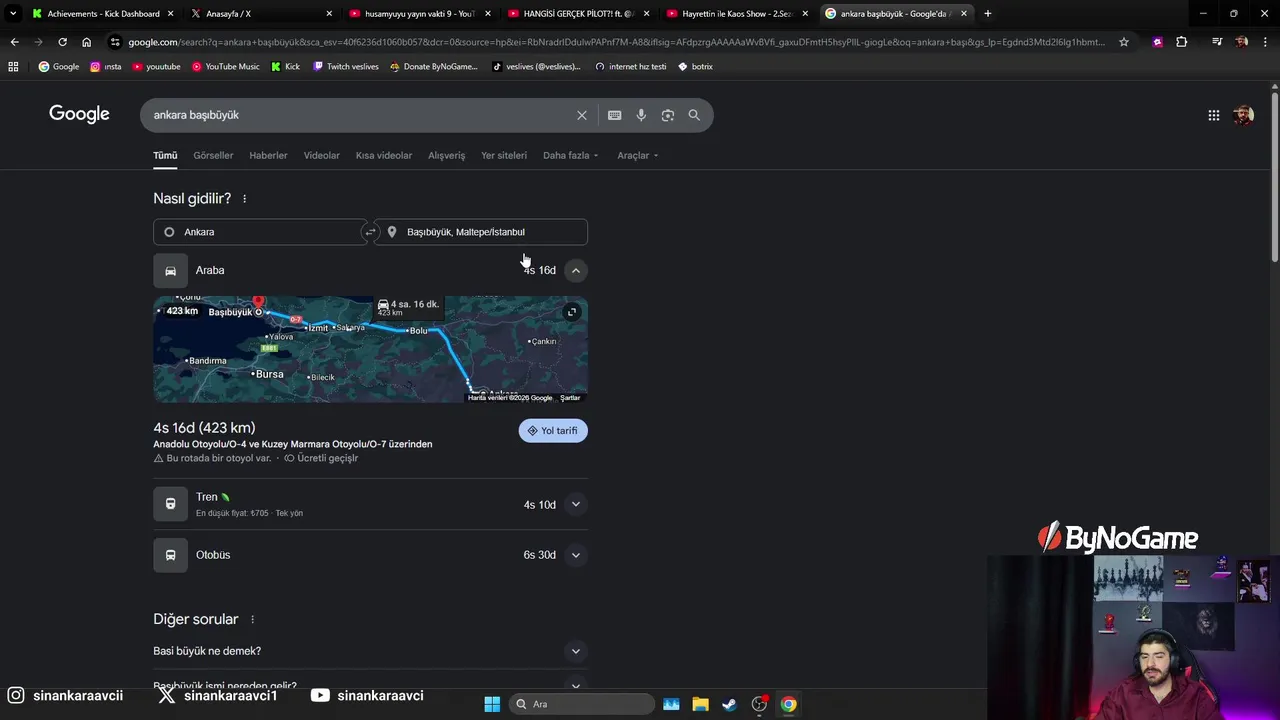The width and height of the screenshot is (1280, 720).
Task: Open OBS Studio from the taskbar
Action: tap(759, 704)
